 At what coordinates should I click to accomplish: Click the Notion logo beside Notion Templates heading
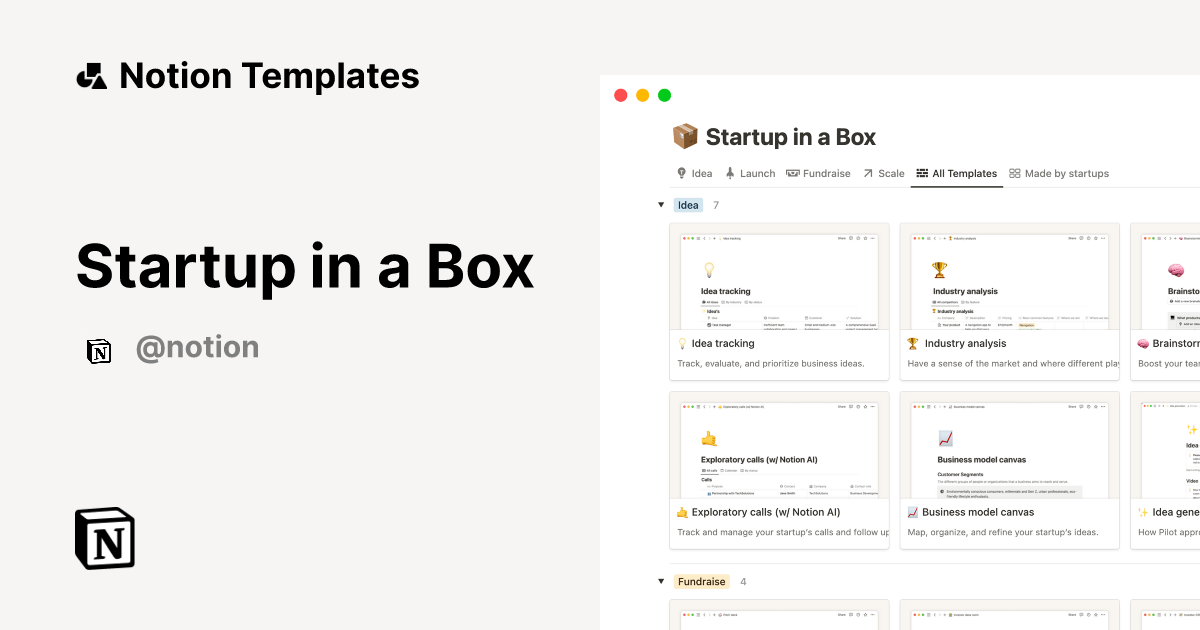tap(91, 75)
